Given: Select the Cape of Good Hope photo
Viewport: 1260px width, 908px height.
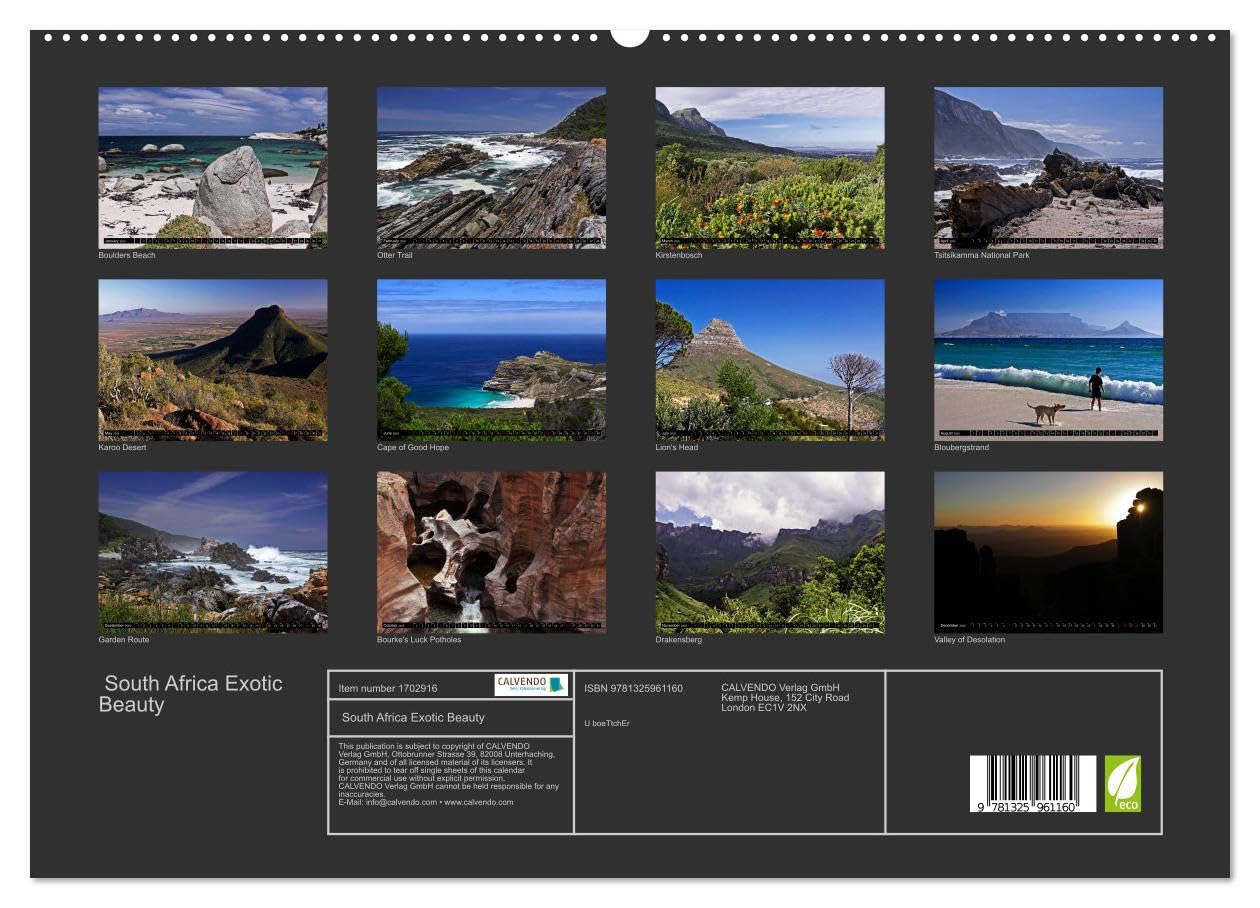Looking at the screenshot, I should (491, 360).
